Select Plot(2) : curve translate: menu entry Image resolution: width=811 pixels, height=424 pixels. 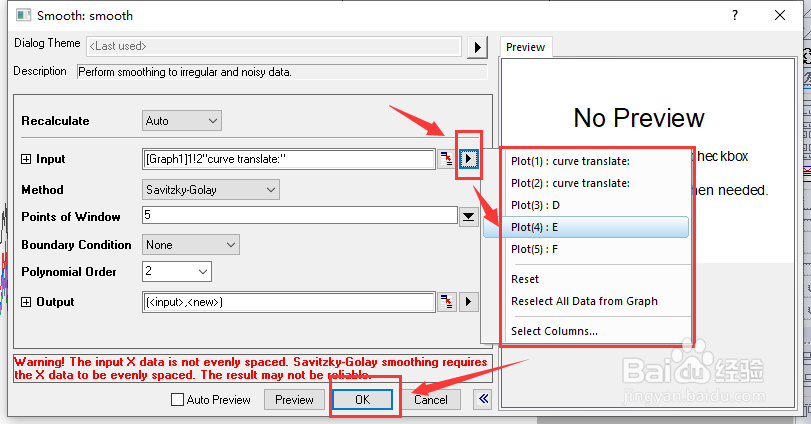click(x=587, y=183)
